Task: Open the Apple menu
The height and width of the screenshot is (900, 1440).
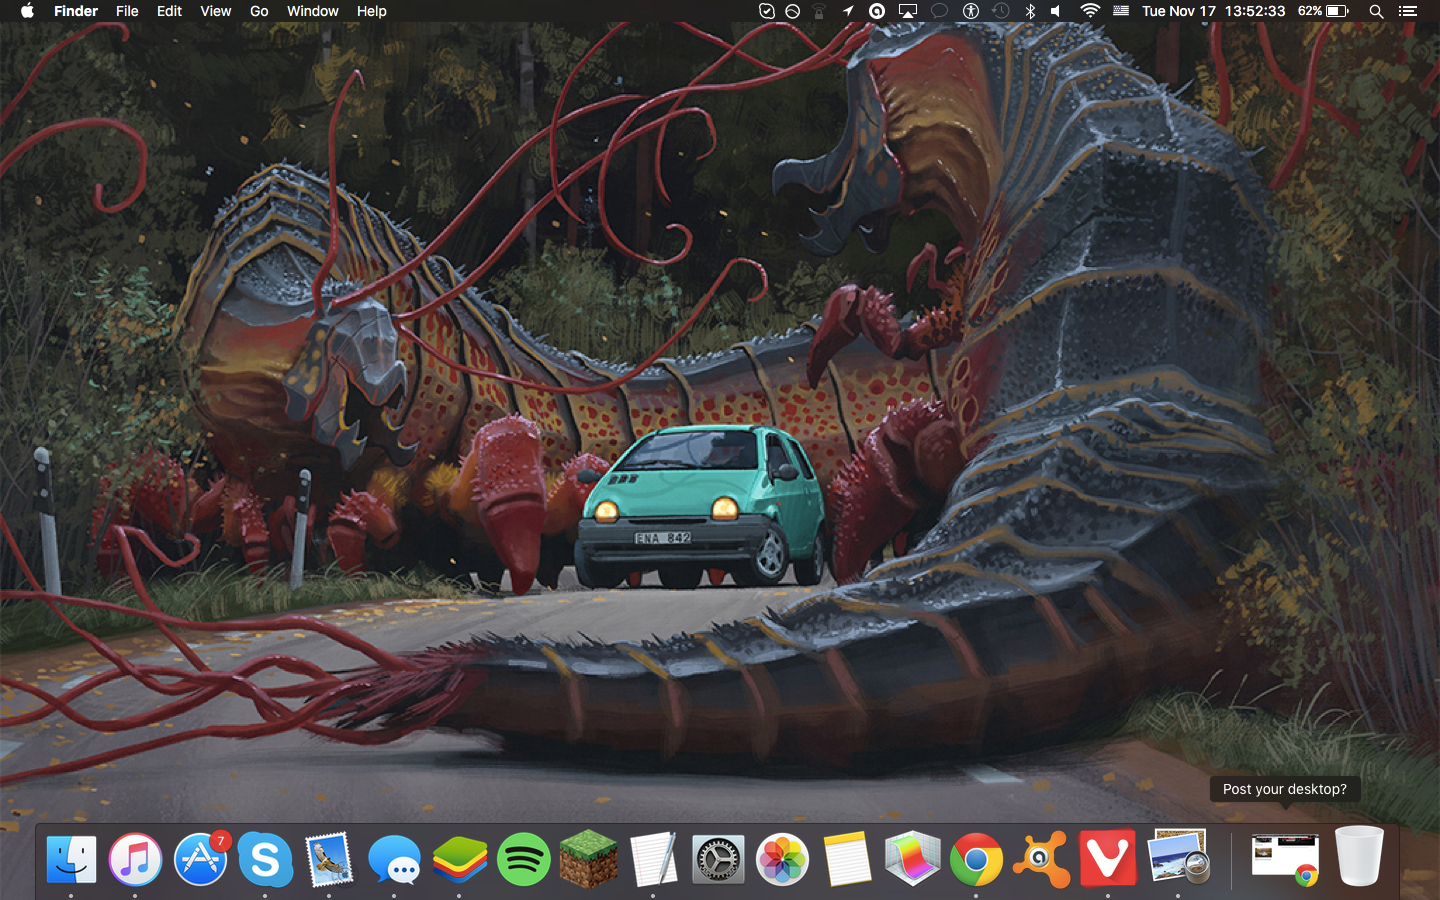Action: (x=27, y=11)
